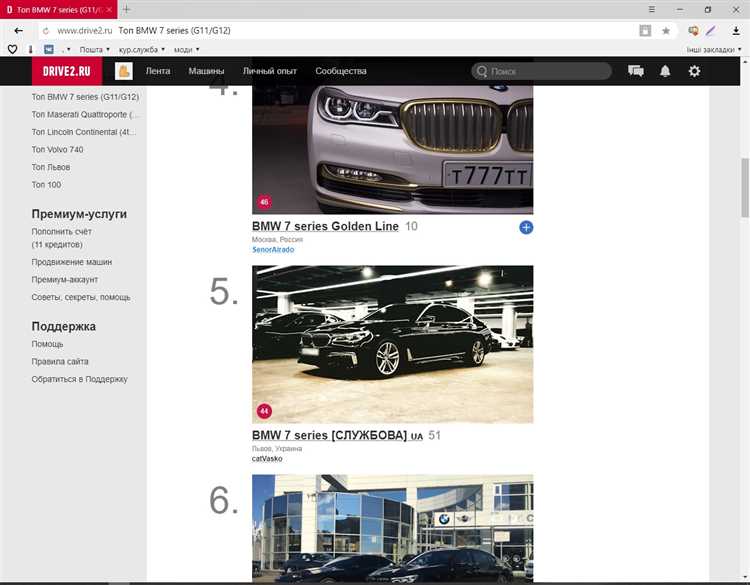750x585 pixels.
Task: Open sidebar link 'Топ Maserati Quattroporte'
Action: pos(84,114)
